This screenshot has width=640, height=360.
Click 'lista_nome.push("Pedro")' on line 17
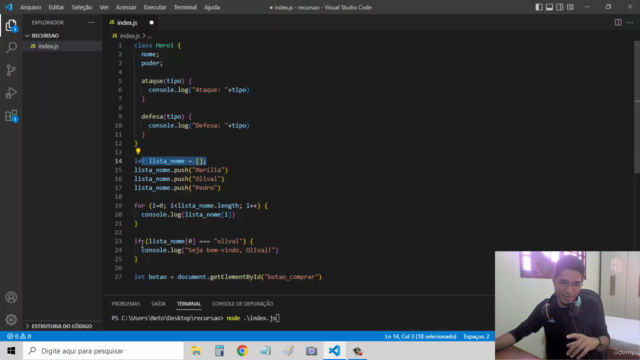pyautogui.click(x=178, y=188)
